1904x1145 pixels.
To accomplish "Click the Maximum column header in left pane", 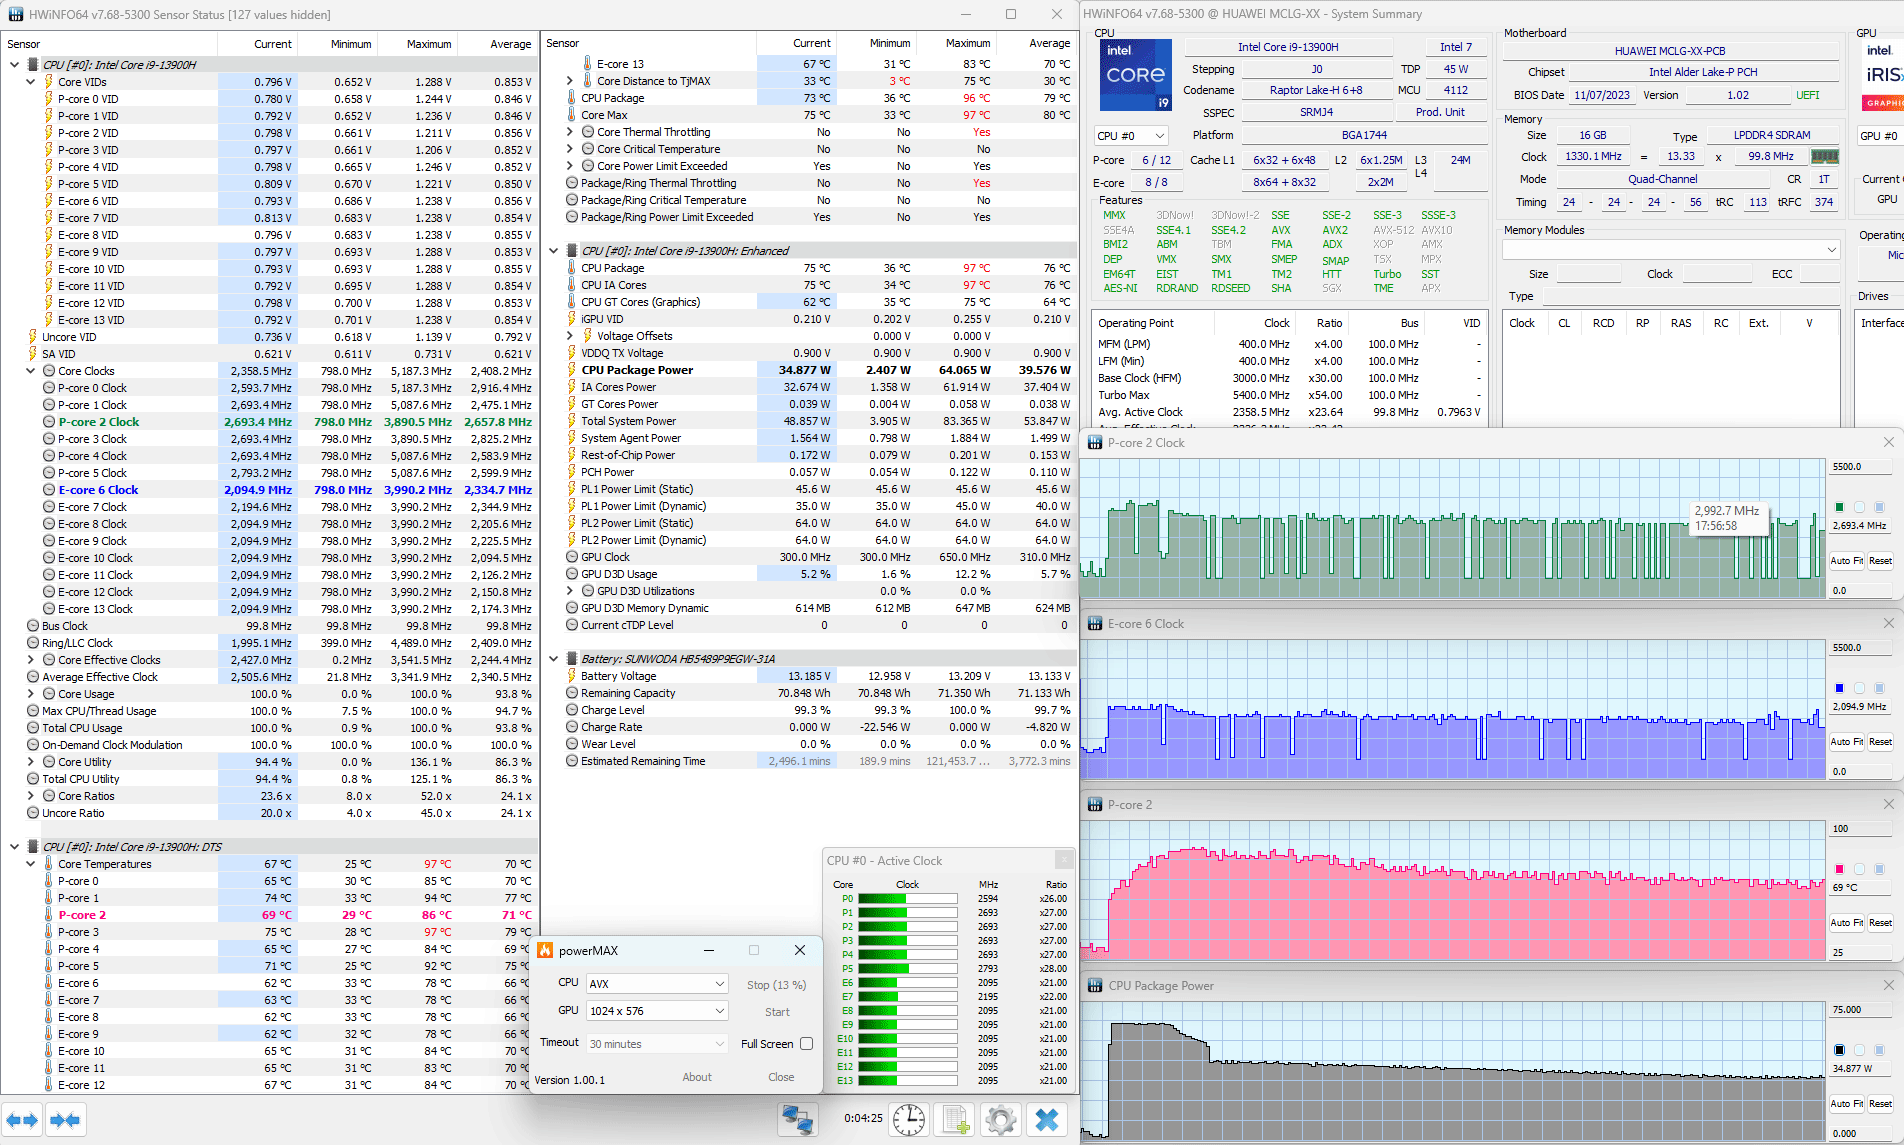I will (x=429, y=44).
